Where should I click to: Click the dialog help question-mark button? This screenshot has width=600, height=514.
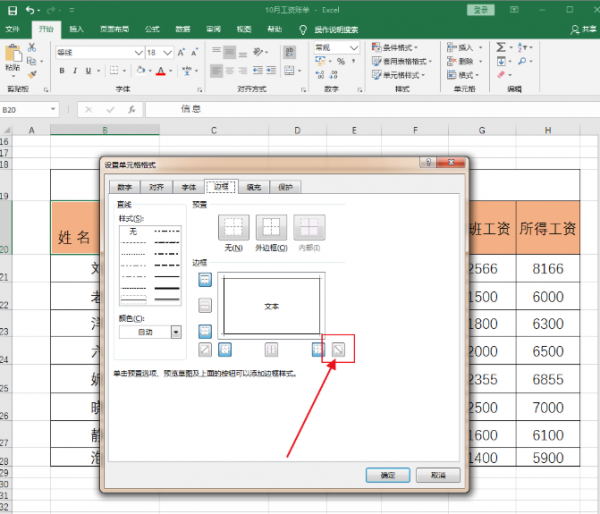pyautogui.click(x=428, y=162)
